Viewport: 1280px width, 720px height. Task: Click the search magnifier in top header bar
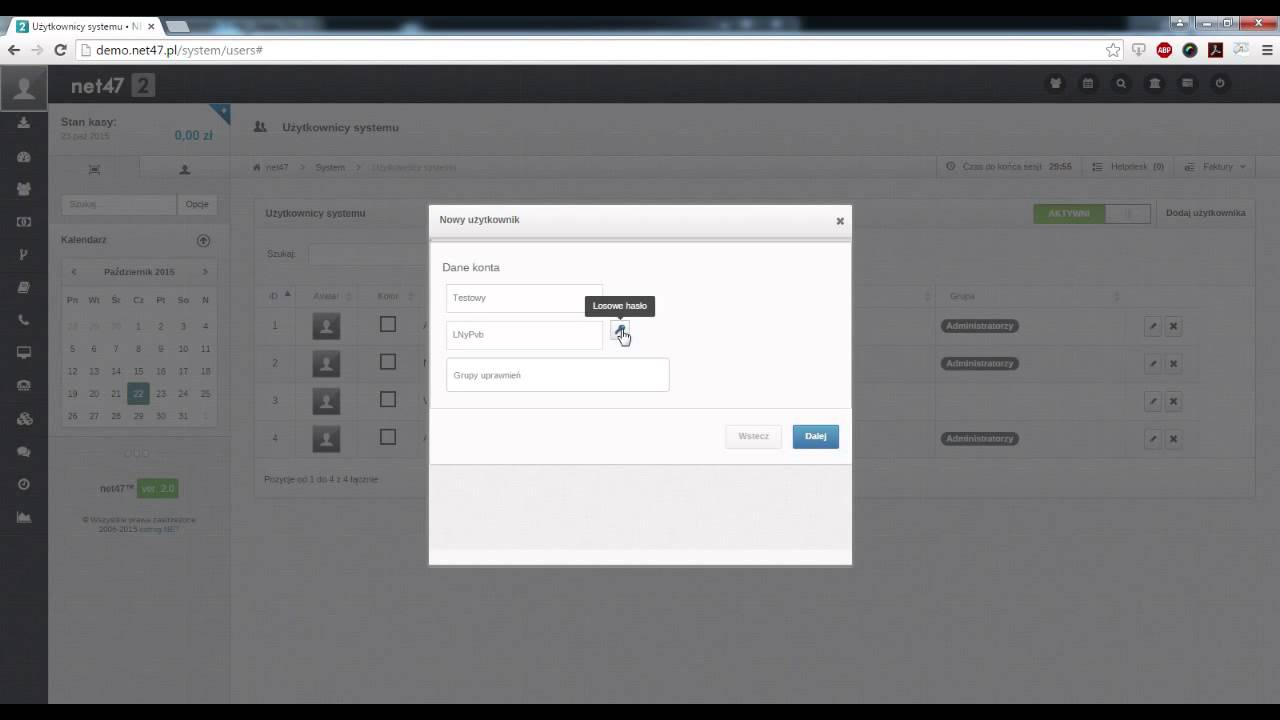tap(1121, 84)
